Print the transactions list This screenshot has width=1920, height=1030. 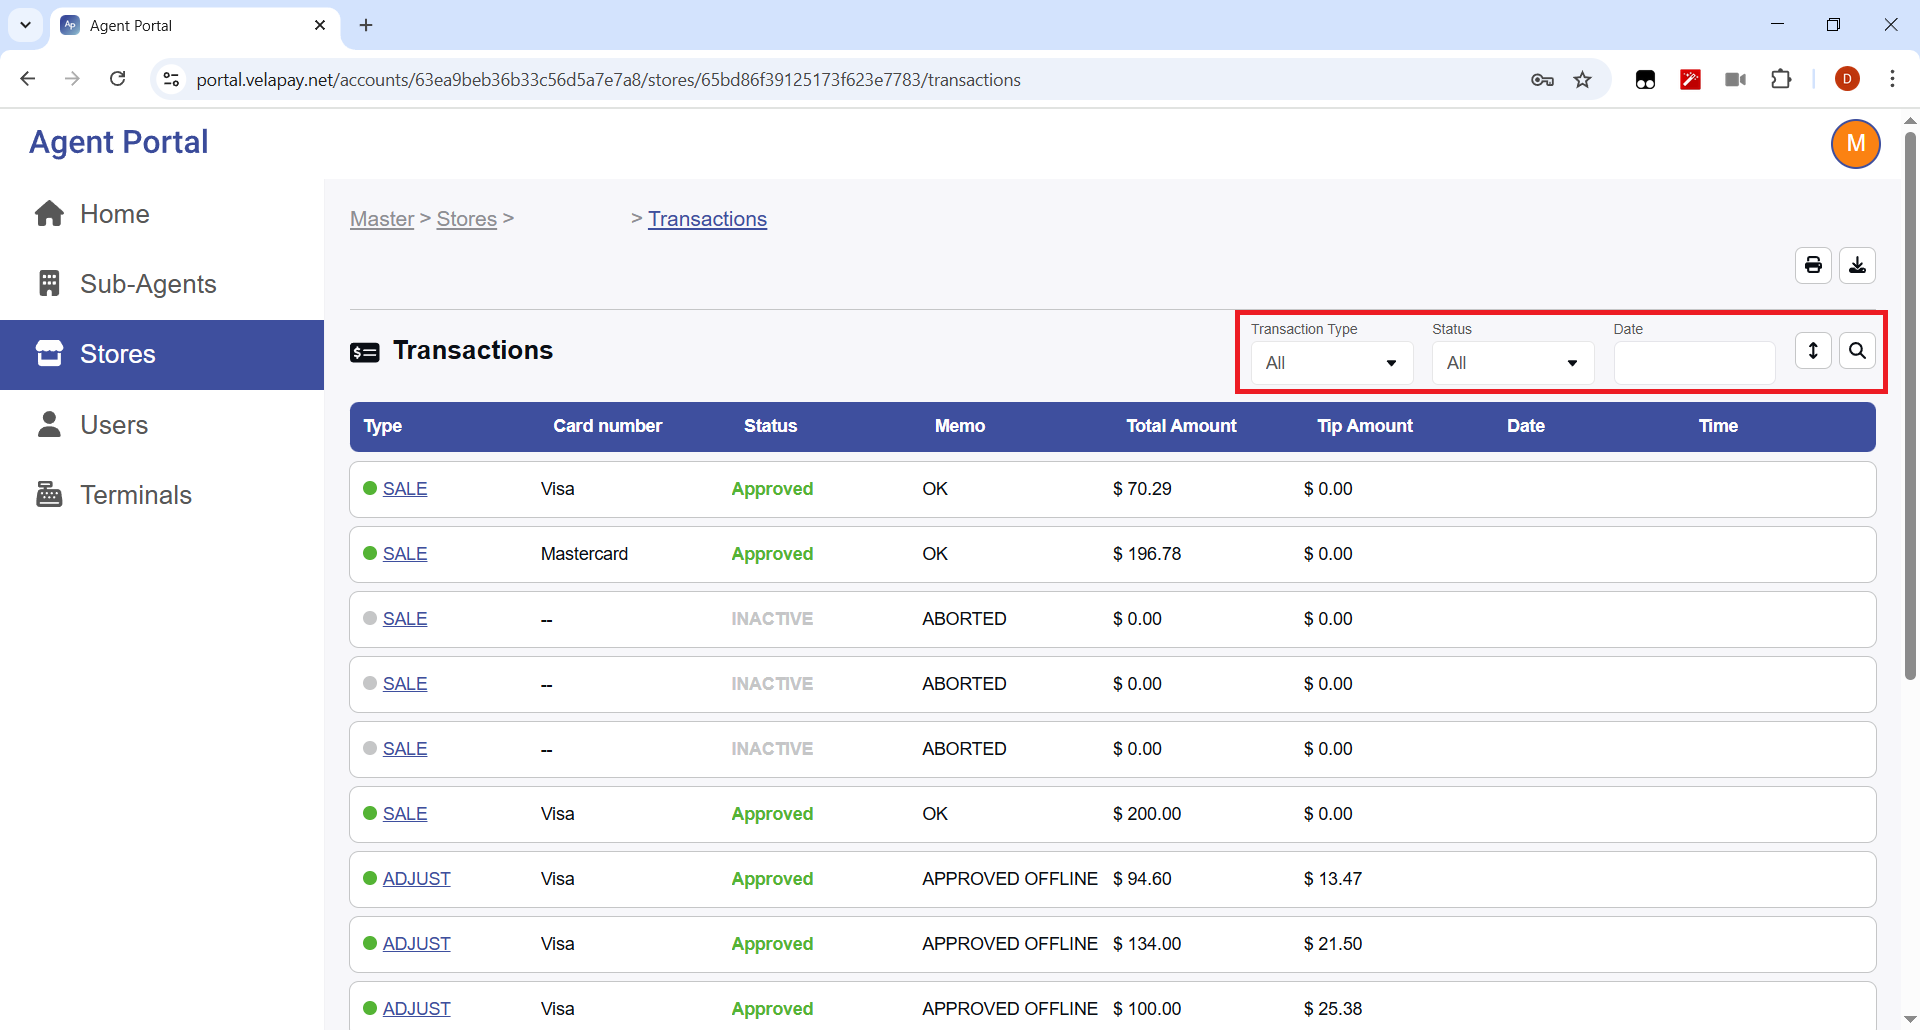pyautogui.click(x=1813, y=266)
